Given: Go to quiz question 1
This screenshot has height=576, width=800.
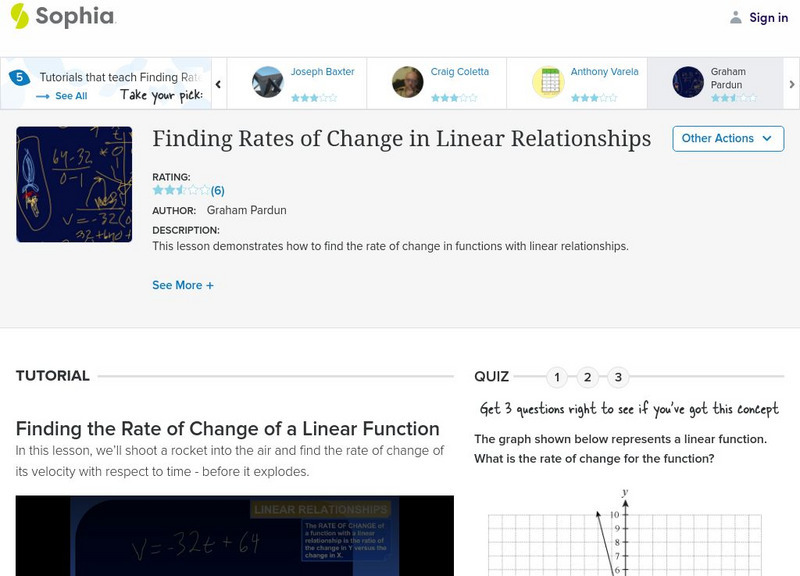Looking at the screenshot, I should tap(558, 377).
